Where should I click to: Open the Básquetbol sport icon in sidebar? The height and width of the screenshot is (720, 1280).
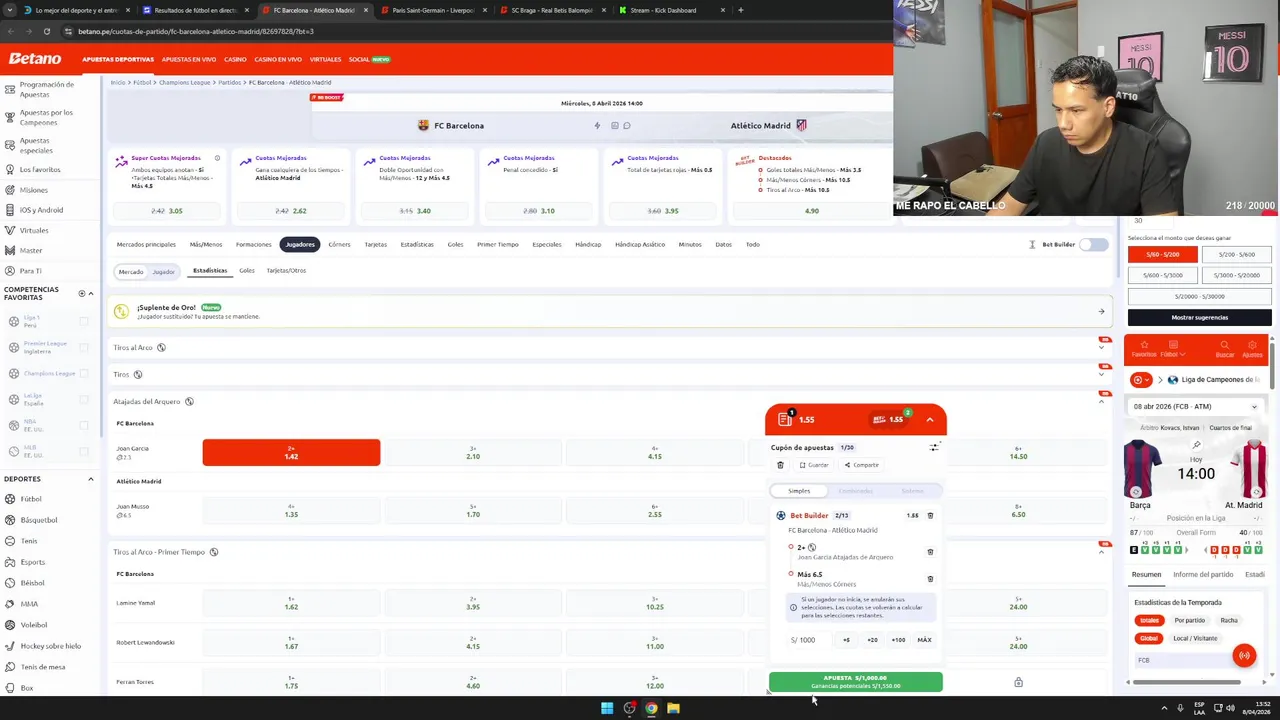(x=10, y=520)
